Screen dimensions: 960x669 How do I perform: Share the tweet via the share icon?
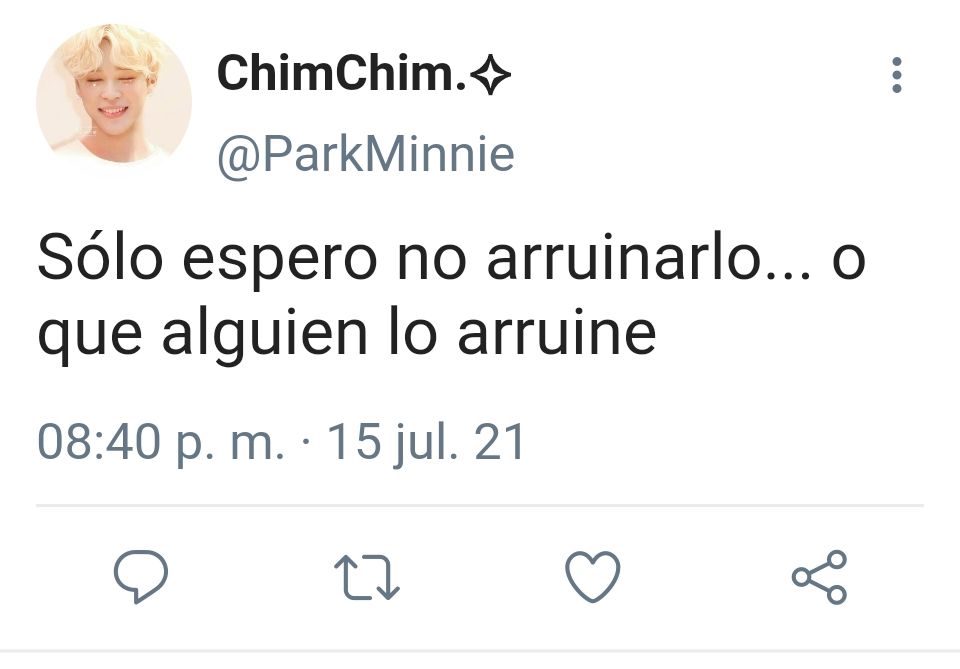click(819, 577)
